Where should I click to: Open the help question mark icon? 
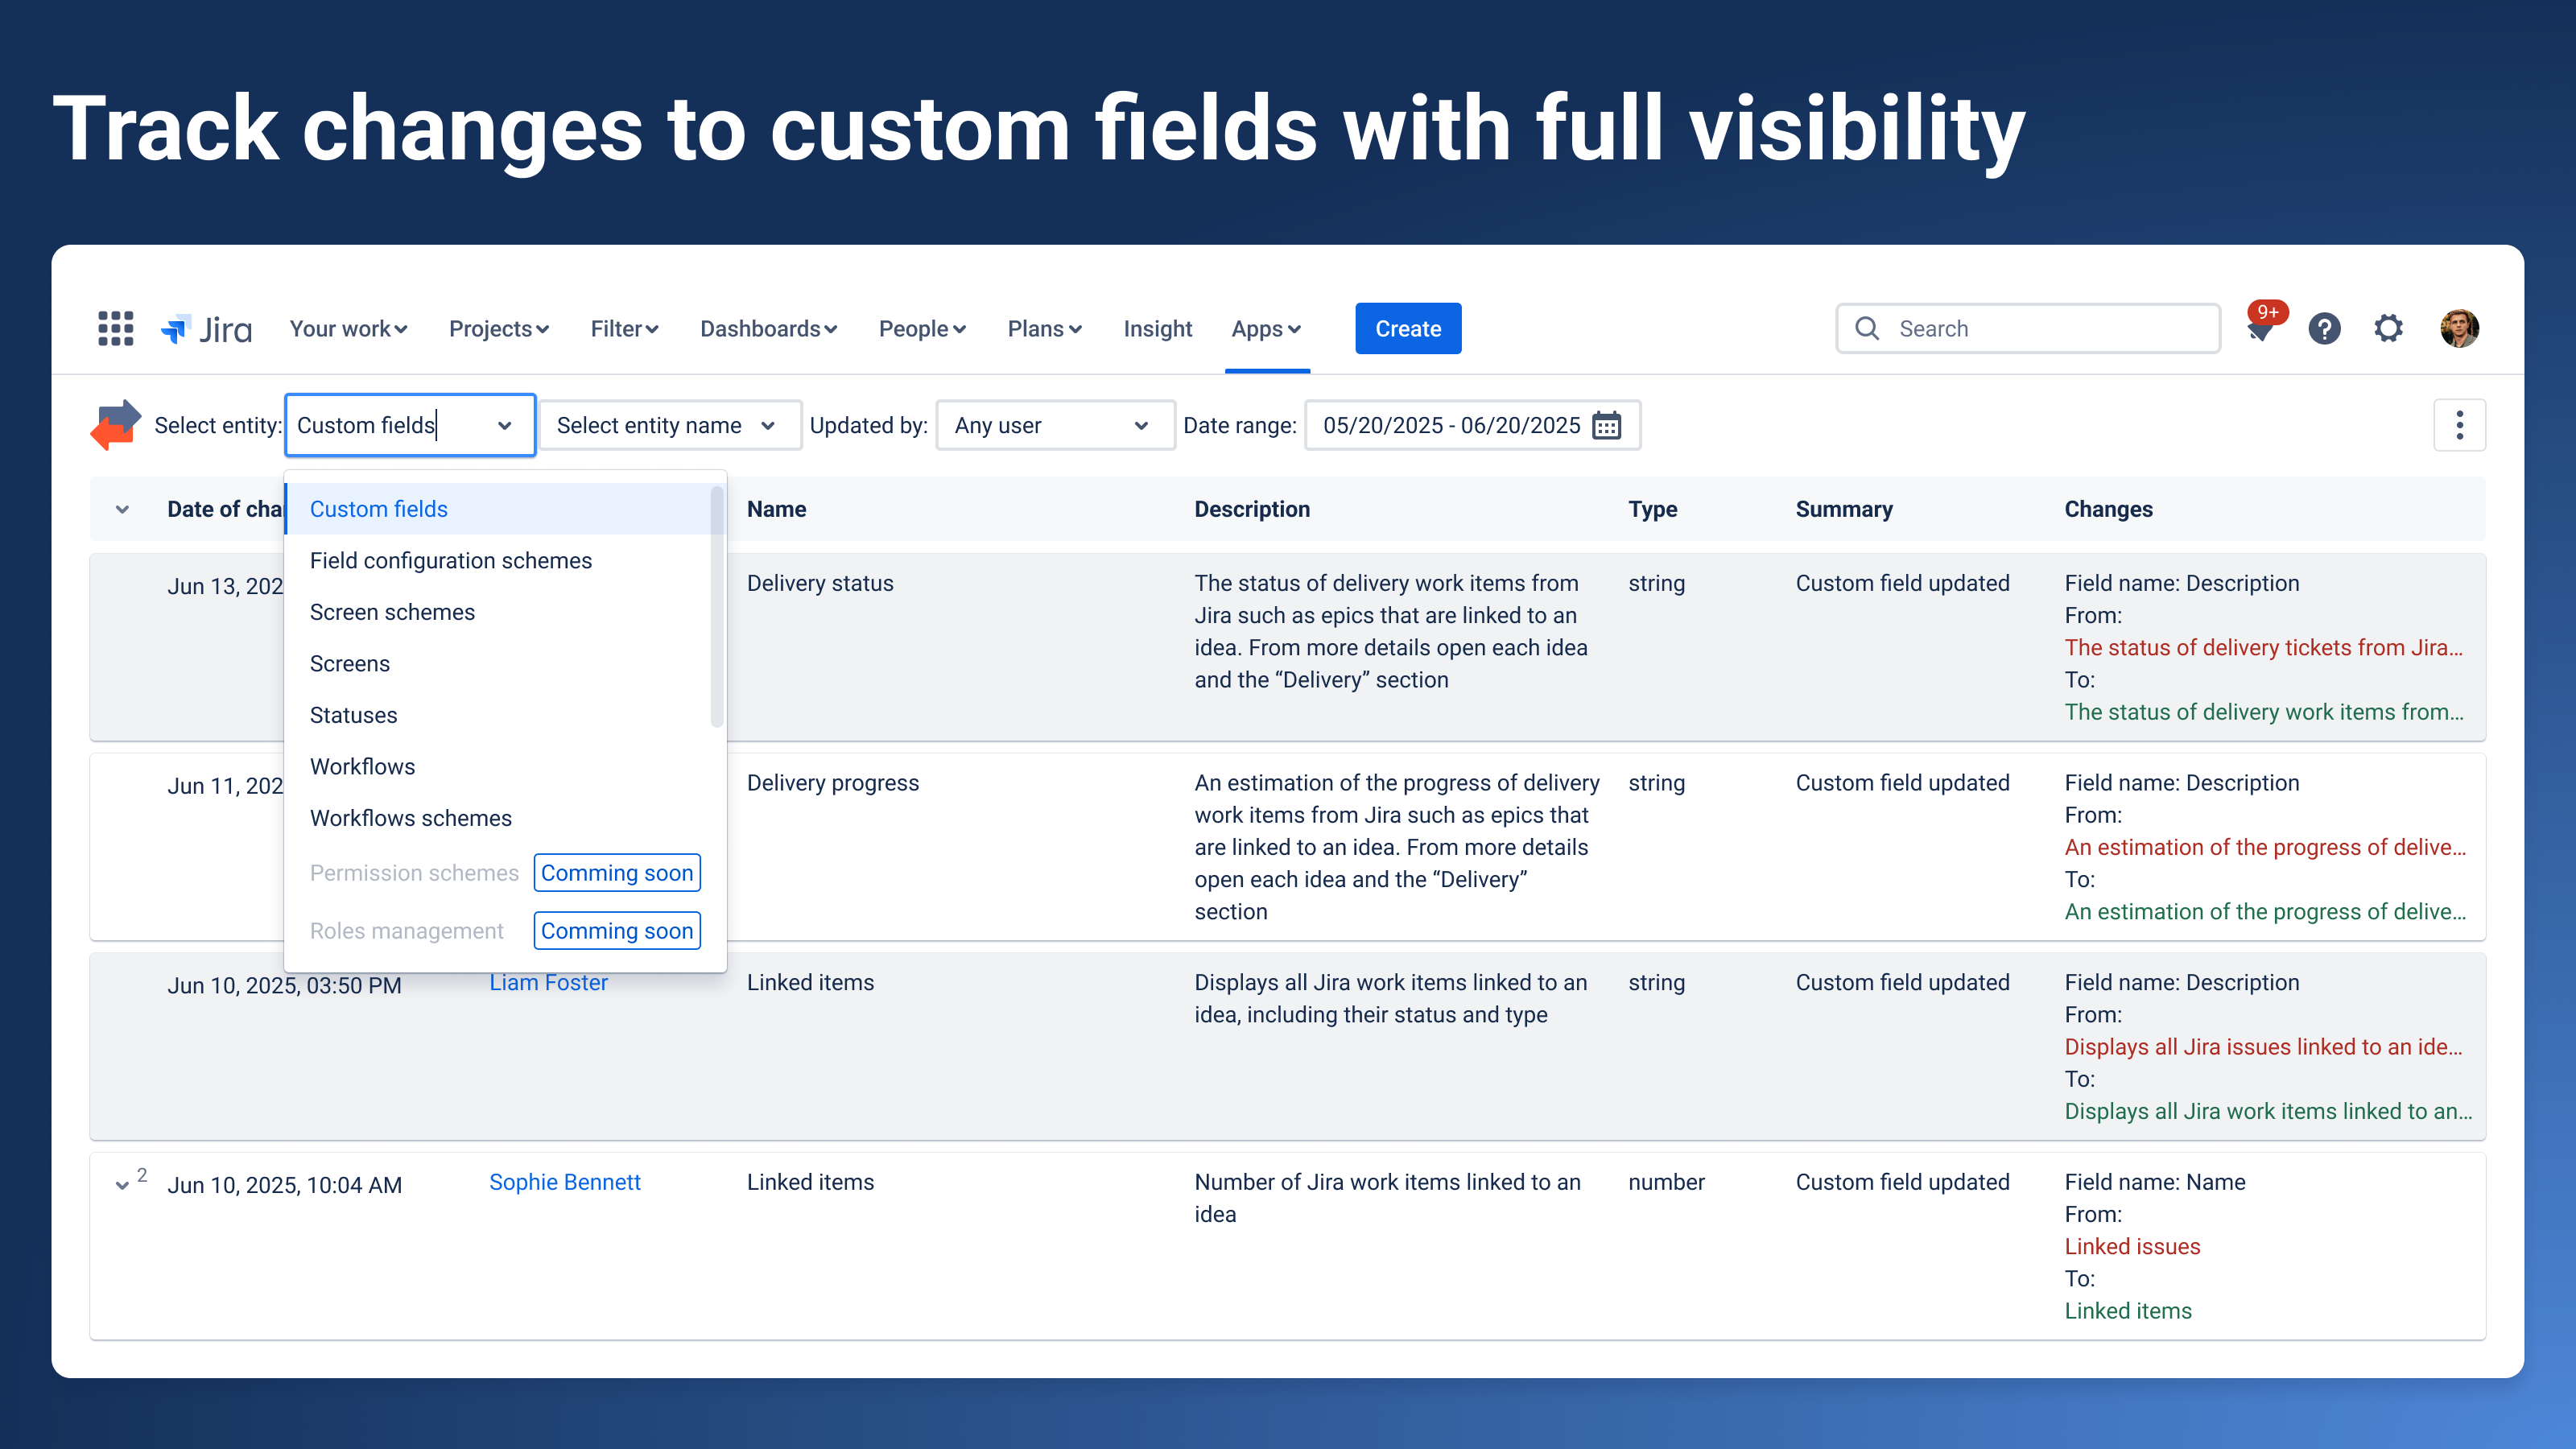coord(2324,328)
